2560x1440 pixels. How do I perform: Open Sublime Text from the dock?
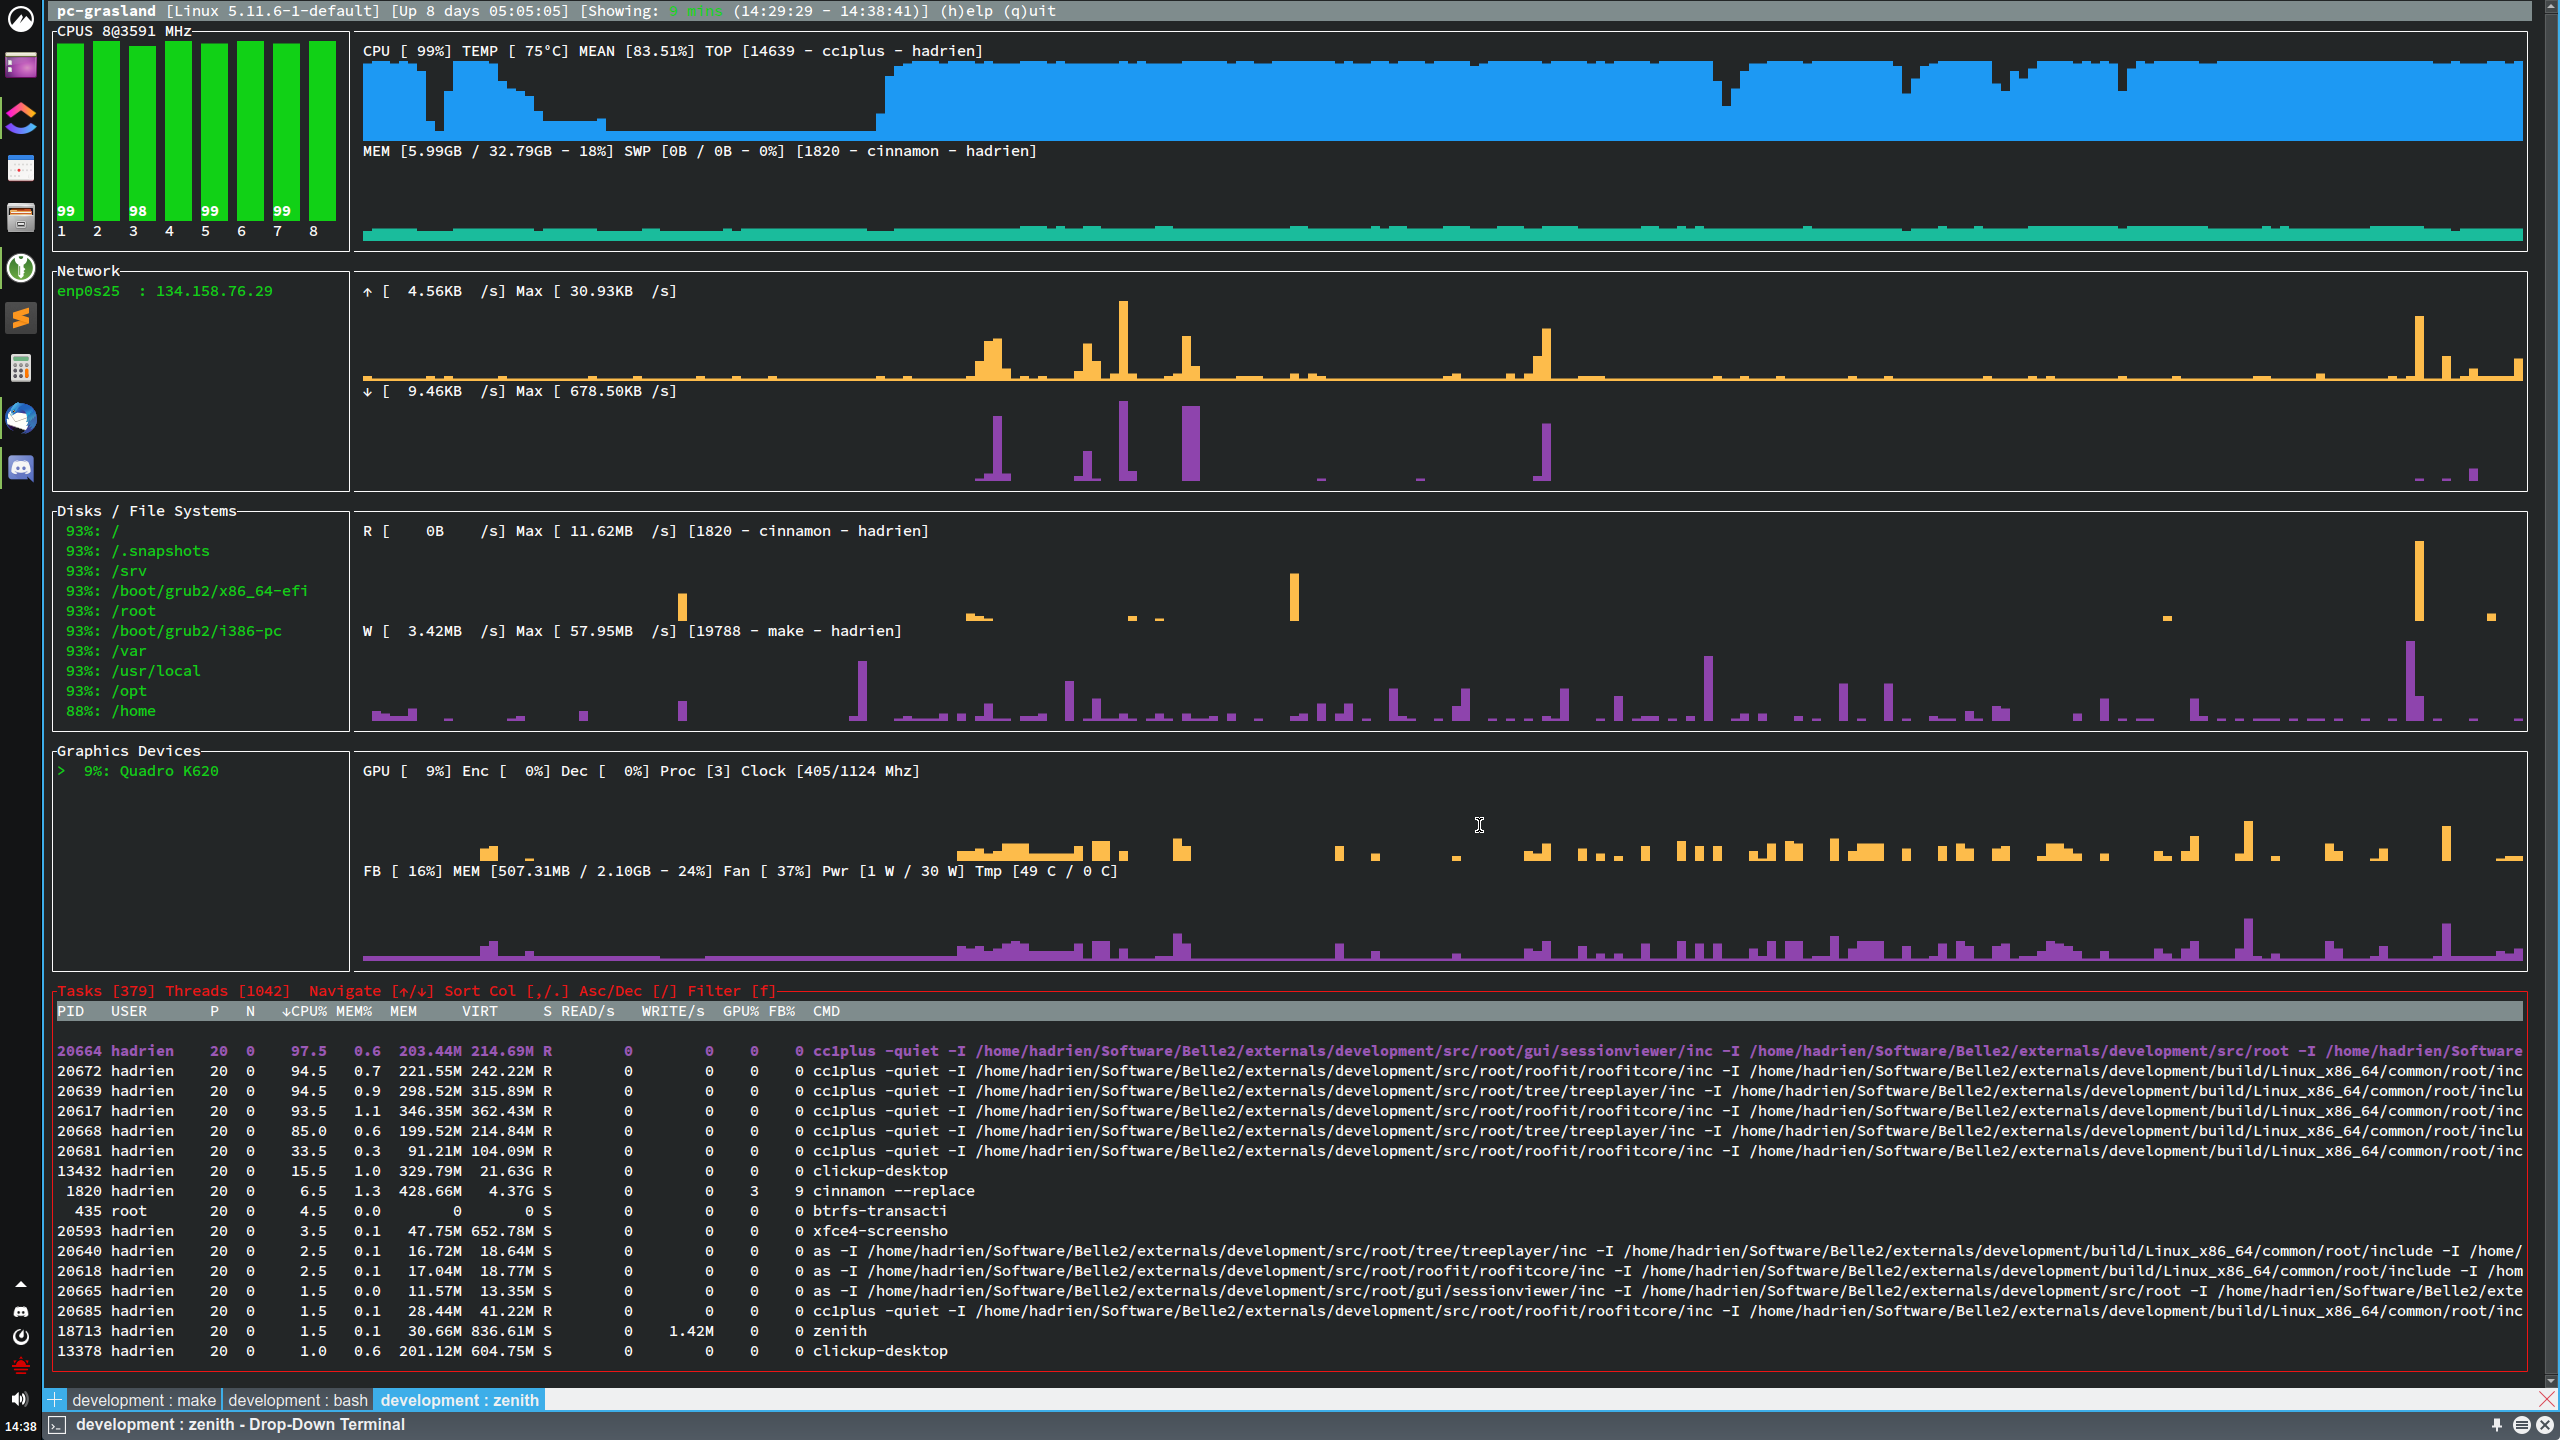[x=21, y=318]
